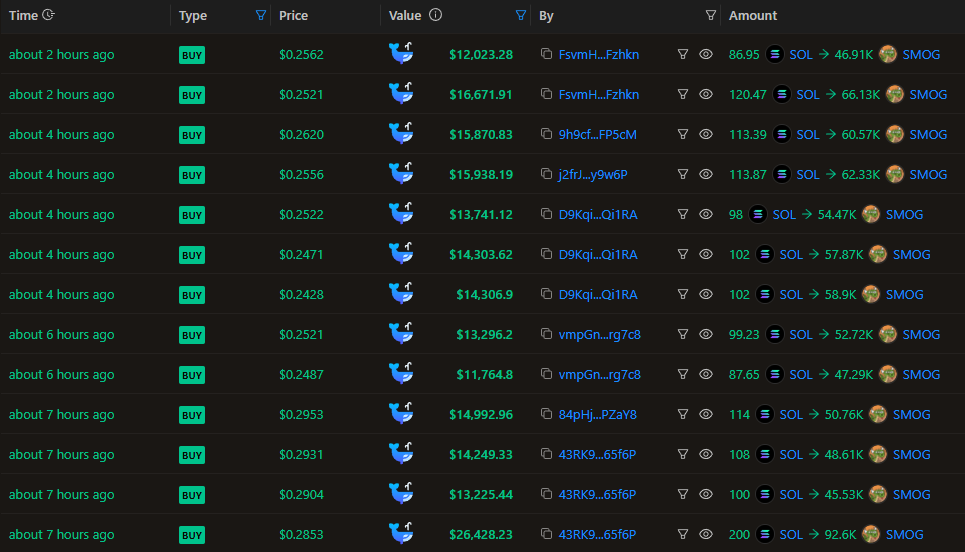Click the Time column header
The image size is (965, 552).
pyautogui.click(x=23, y=15)
